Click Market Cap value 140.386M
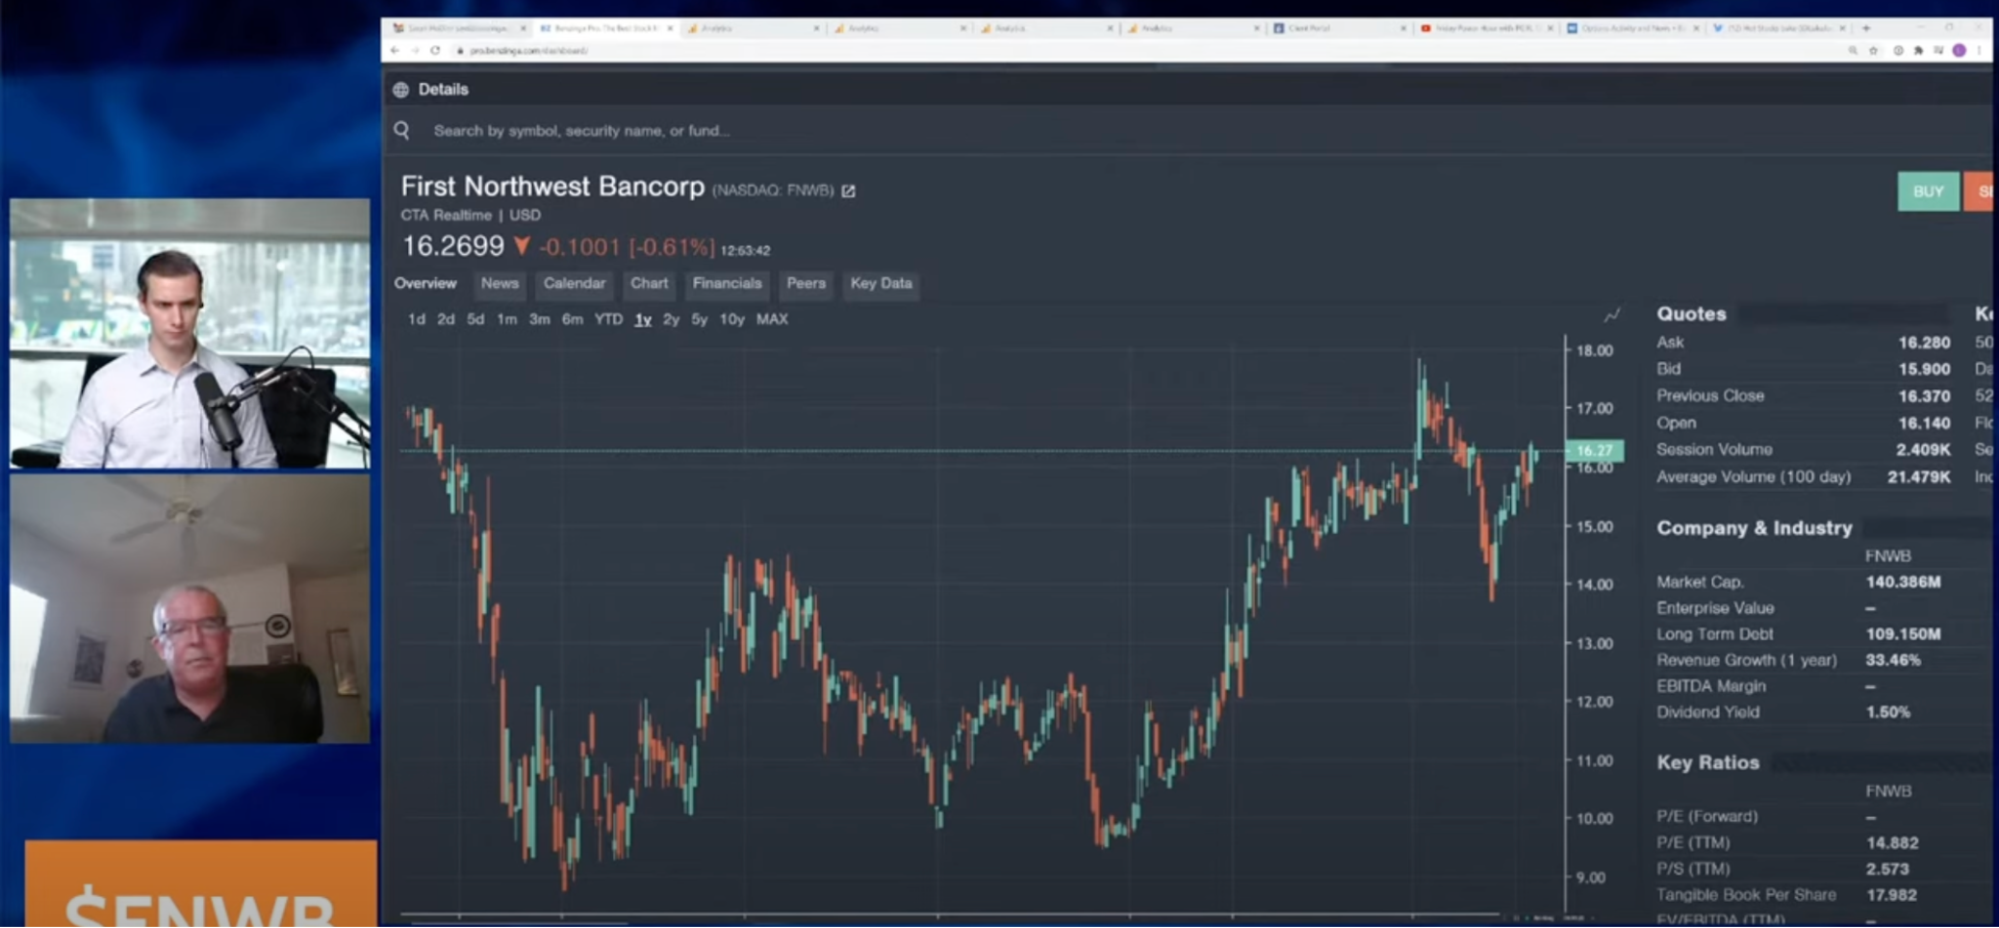 click(1903, 582)
